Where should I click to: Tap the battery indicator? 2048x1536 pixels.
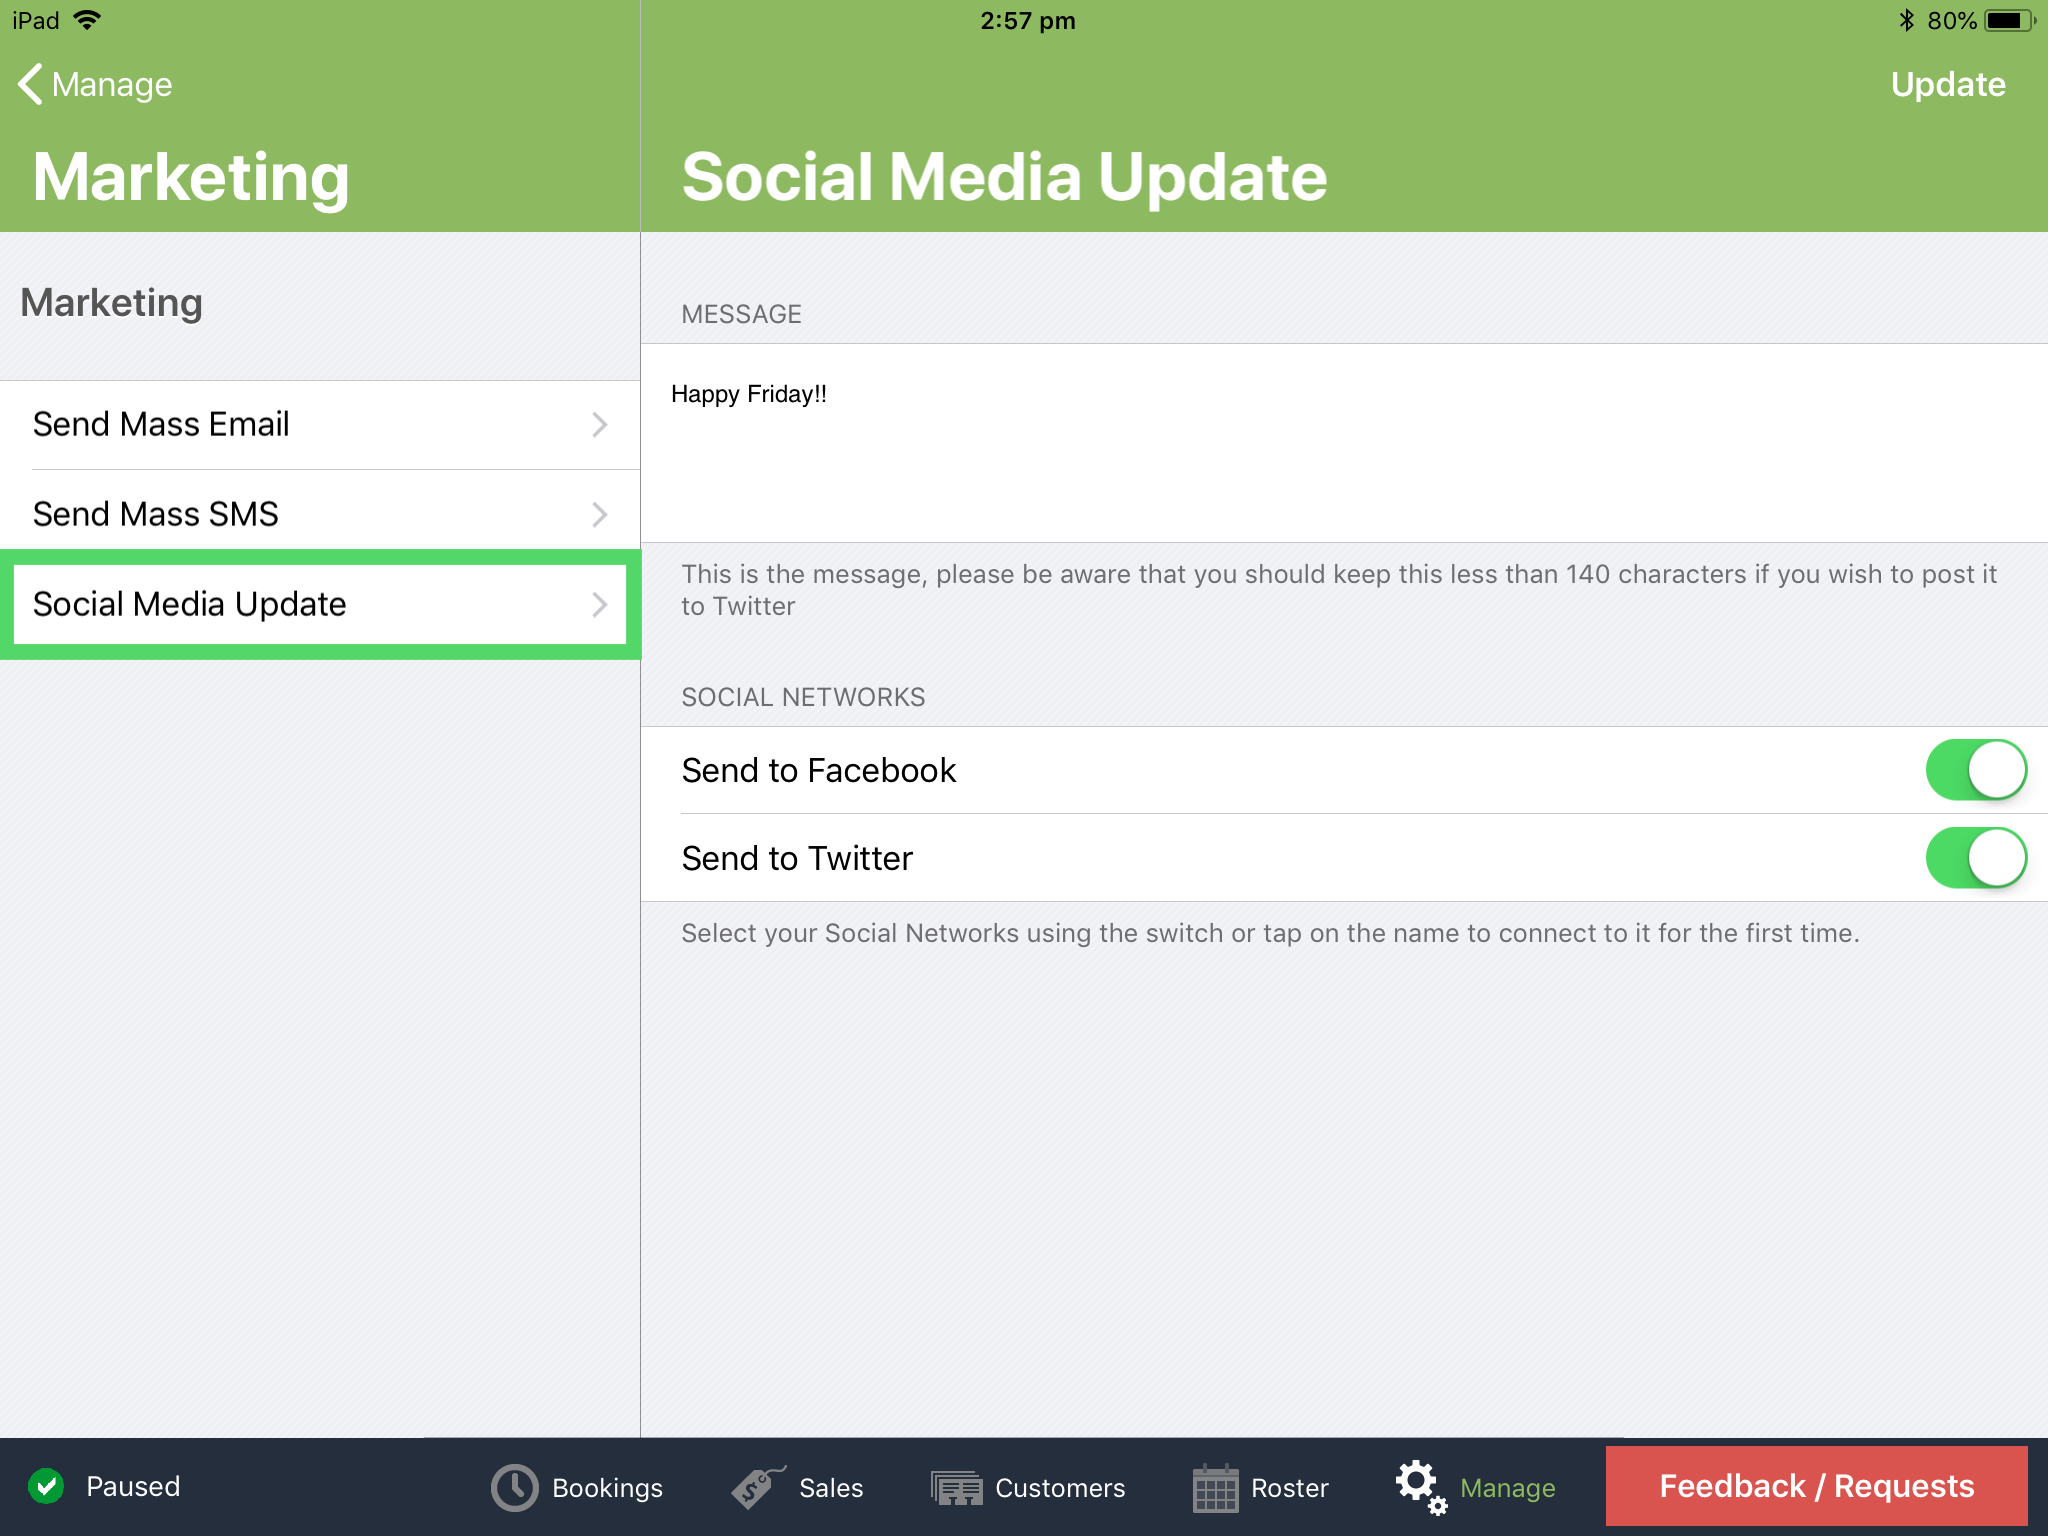[2010, 19]
